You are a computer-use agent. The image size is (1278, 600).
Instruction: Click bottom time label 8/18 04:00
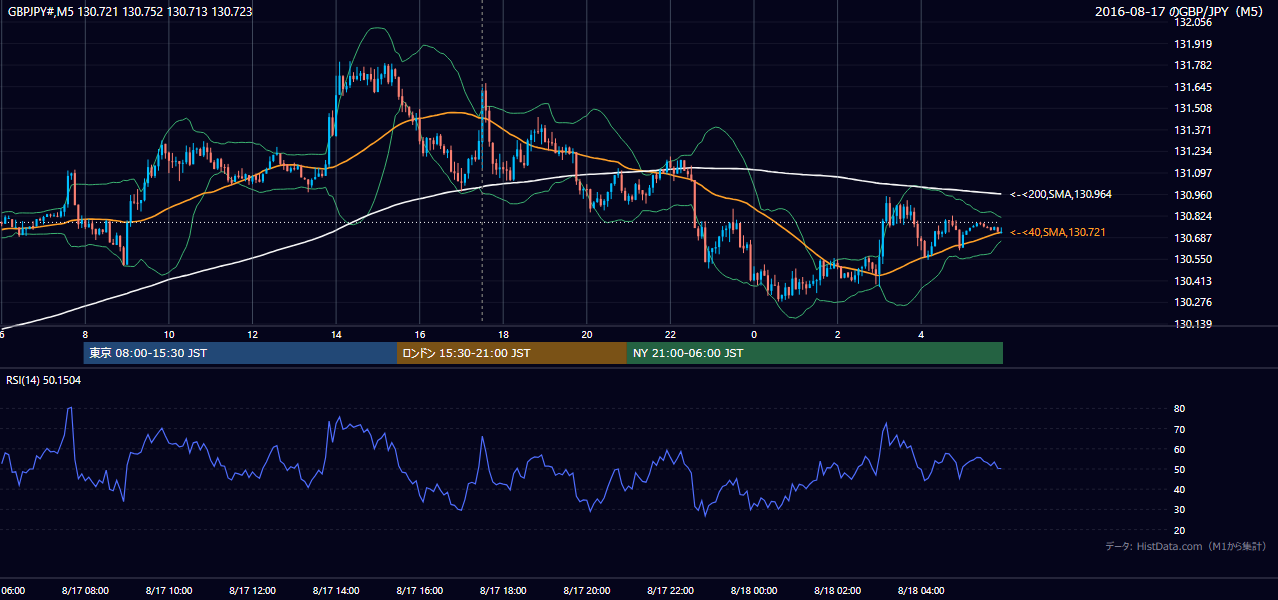(921, 590)
